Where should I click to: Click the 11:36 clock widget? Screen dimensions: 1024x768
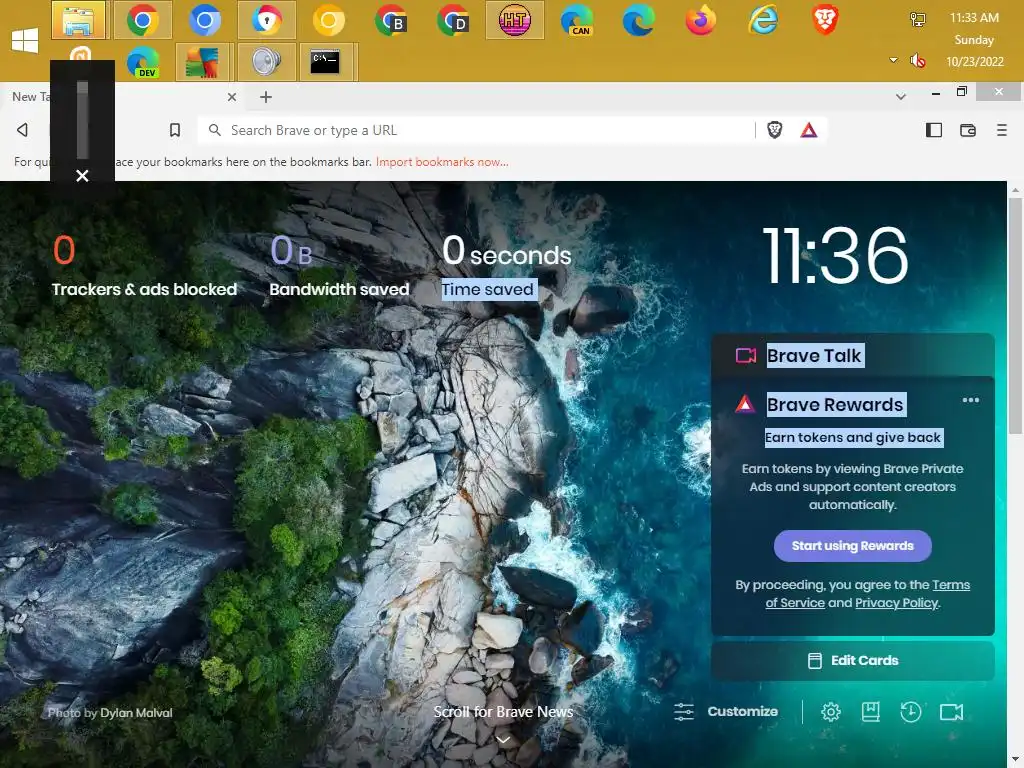pyautogui.click(x=835, y=255)
